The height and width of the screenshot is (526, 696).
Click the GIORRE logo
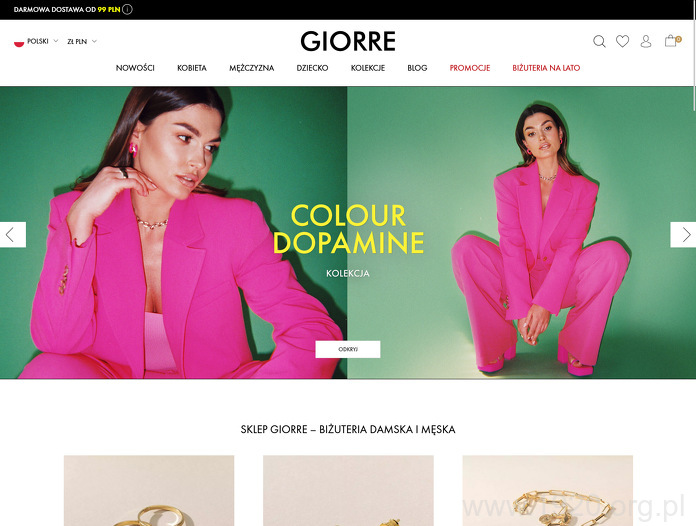point(348,41)
